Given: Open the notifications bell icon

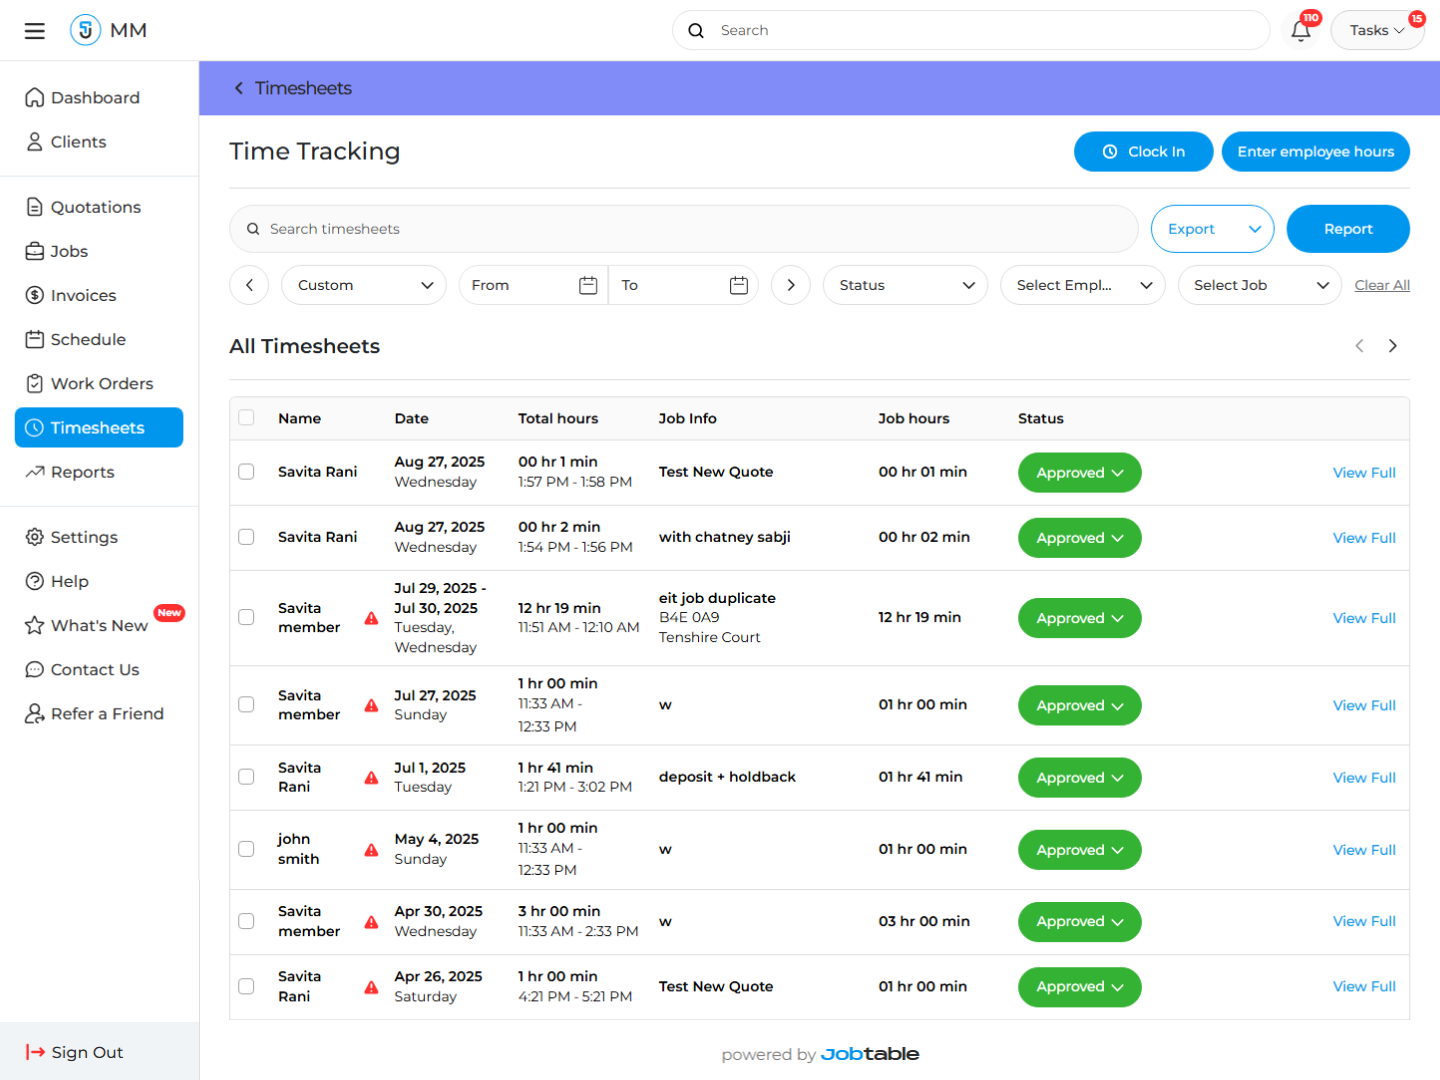Looking at the screenshot, I should pyautogui.click(x=1300, y=31).
